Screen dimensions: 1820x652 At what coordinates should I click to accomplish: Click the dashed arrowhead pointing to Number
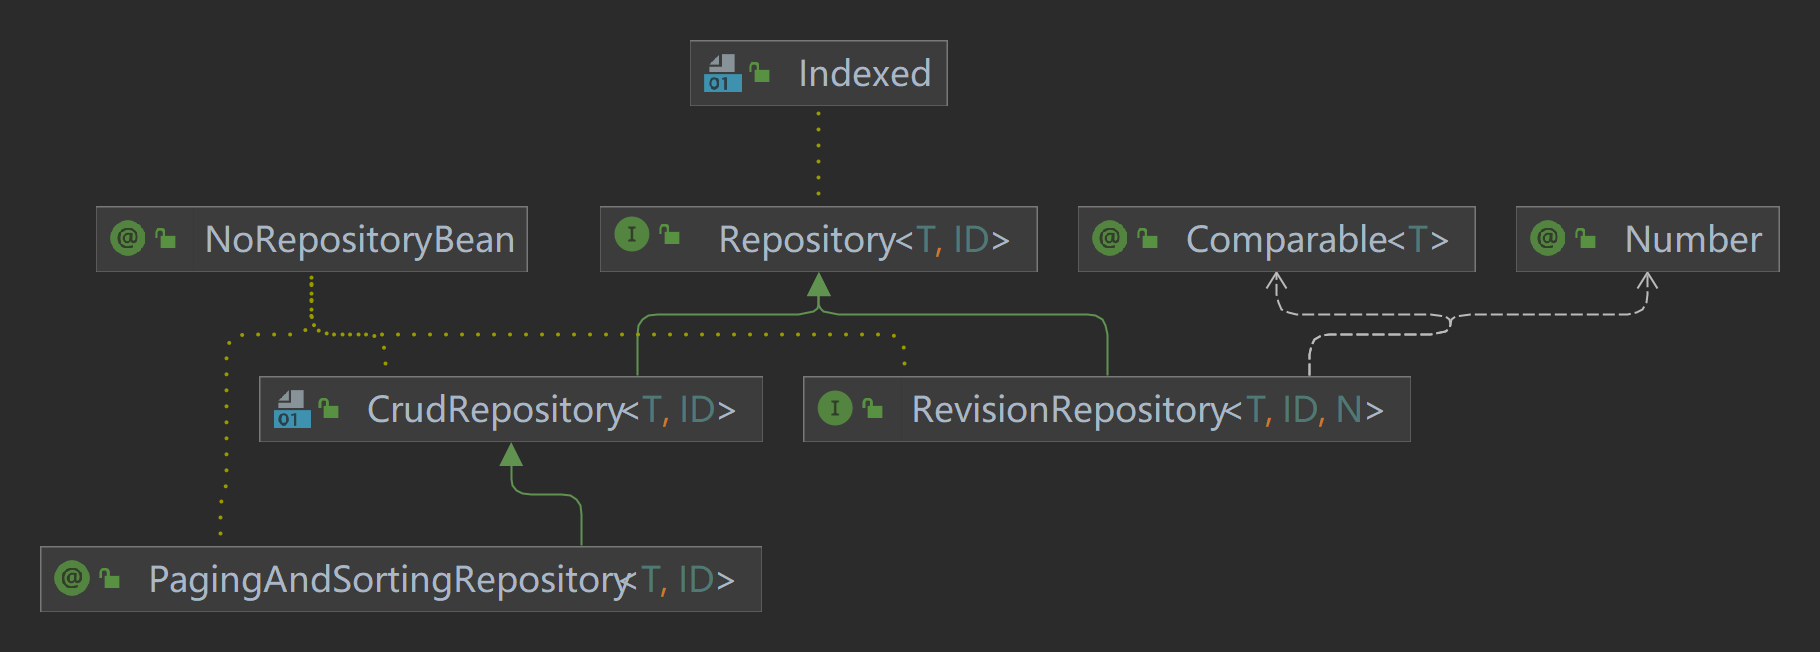[1647, 282]
